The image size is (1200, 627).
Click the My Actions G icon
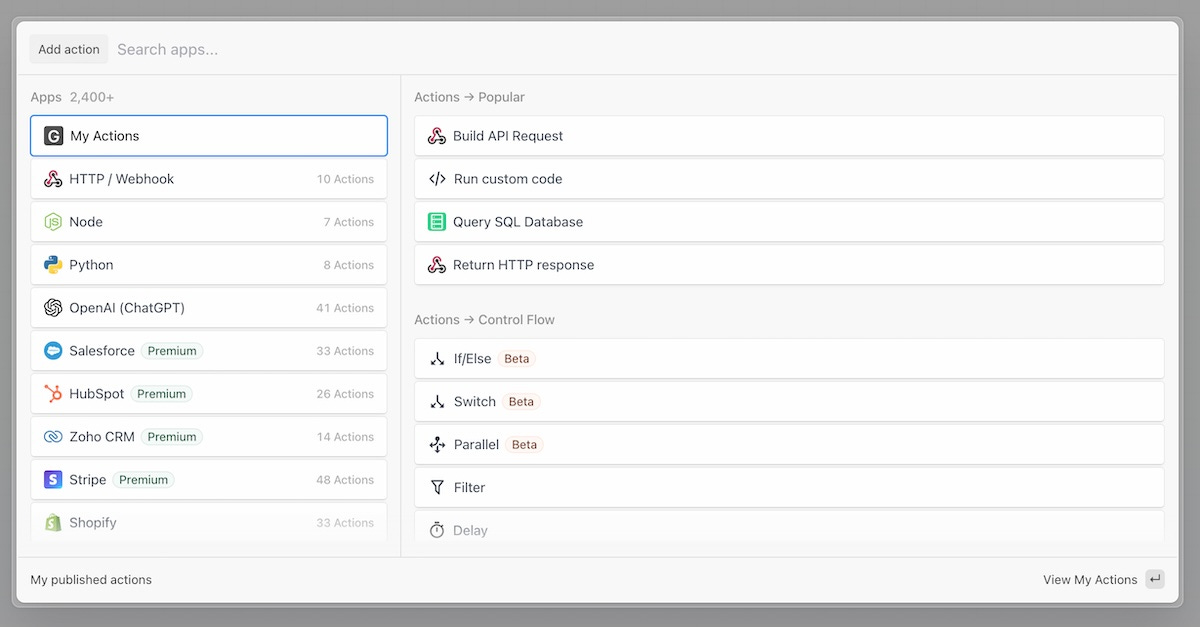click(53, 136)
